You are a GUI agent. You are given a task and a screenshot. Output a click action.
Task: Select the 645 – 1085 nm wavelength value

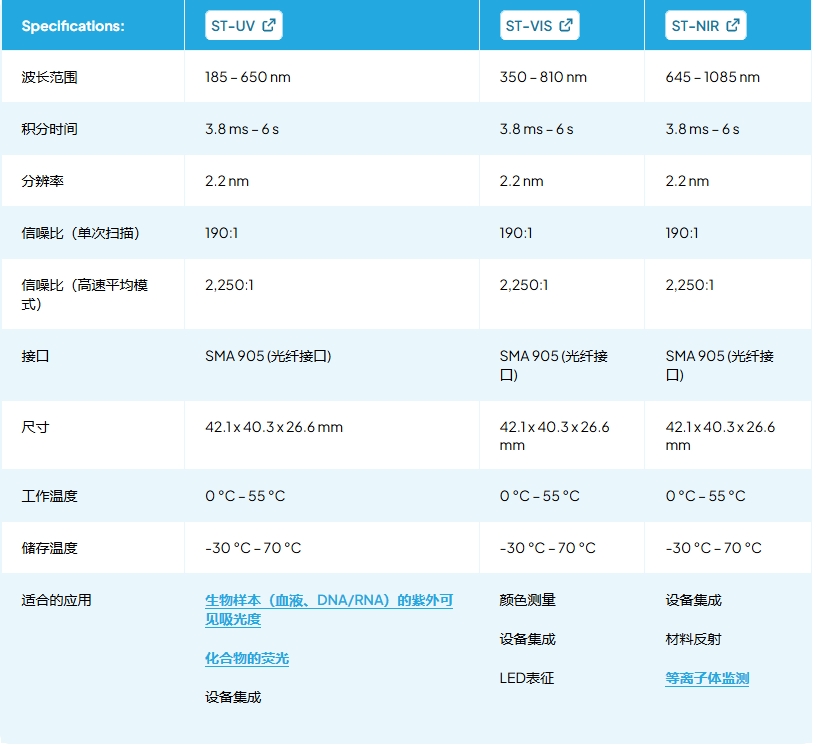712,77
